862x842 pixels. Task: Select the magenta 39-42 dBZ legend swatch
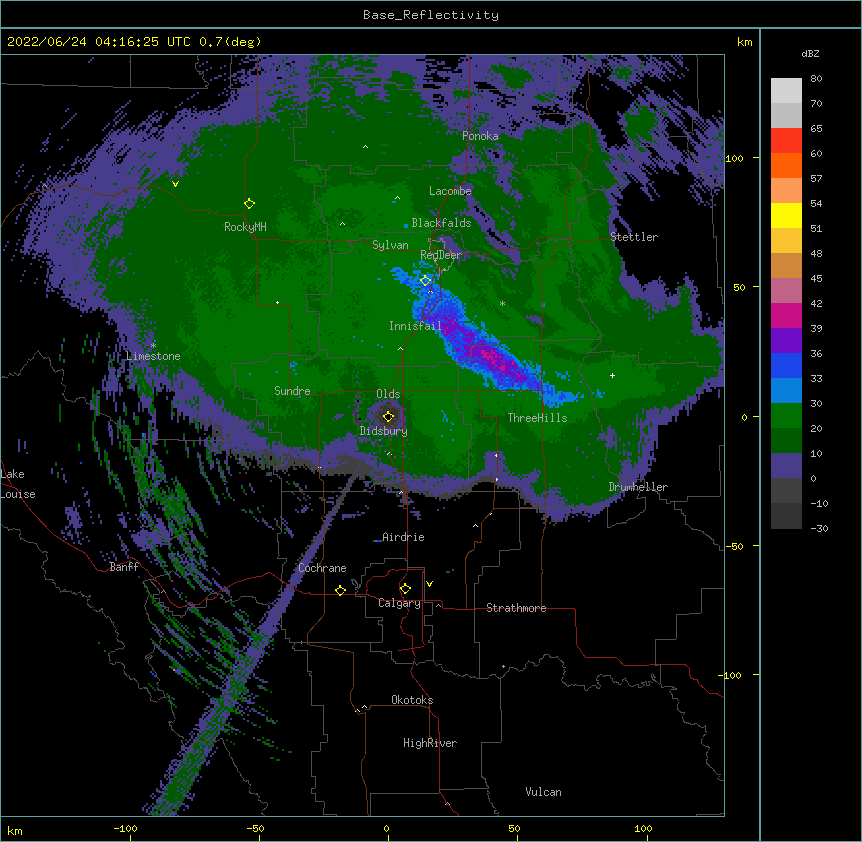786,315
